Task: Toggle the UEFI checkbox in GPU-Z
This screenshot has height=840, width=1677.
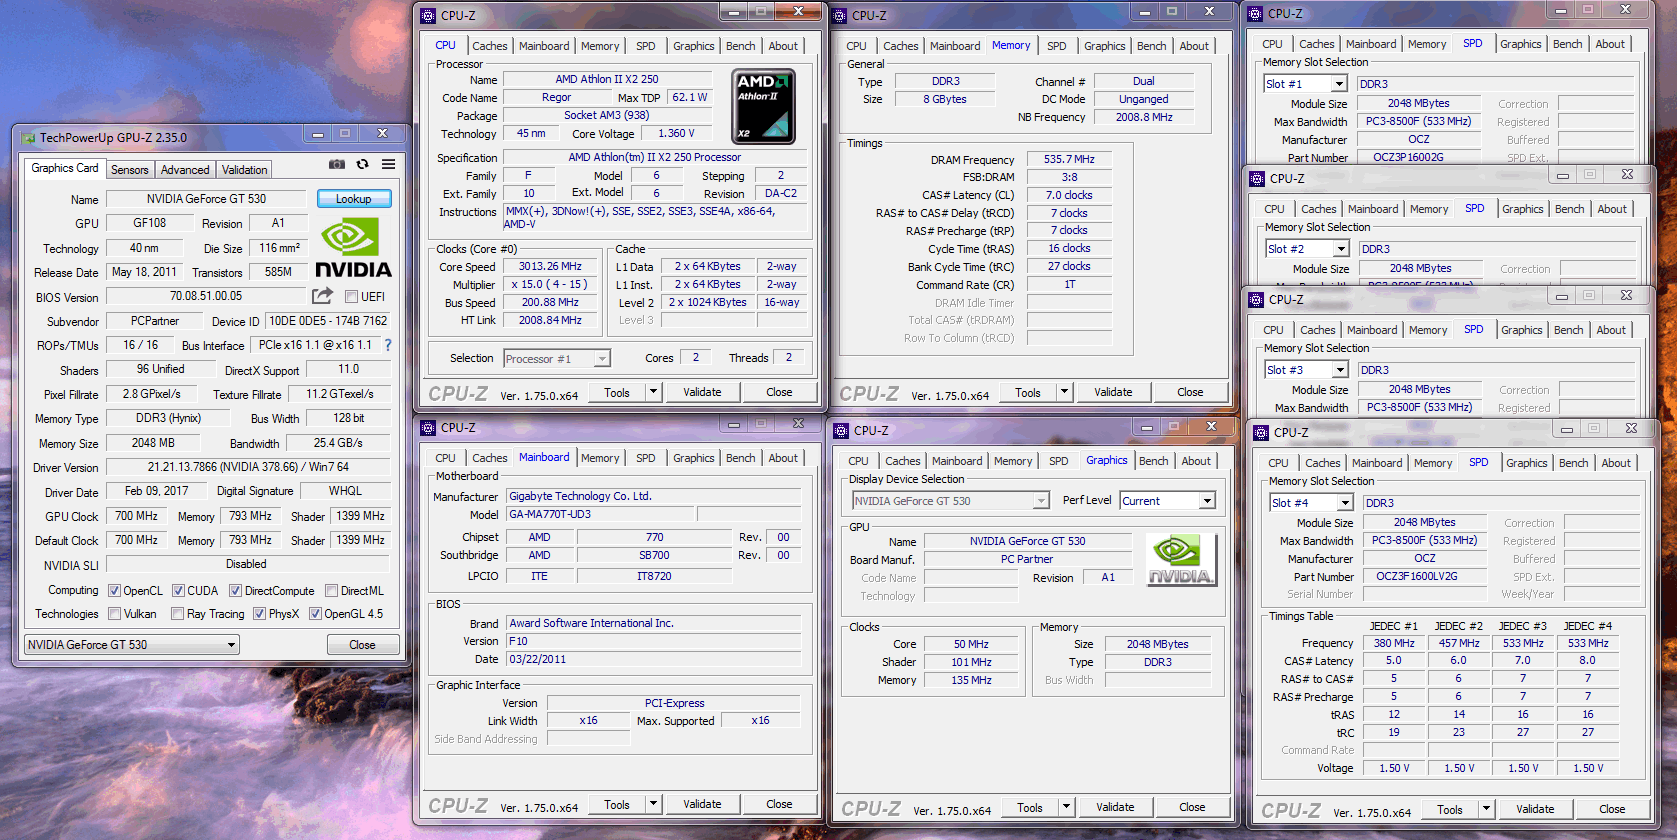Action: (351, 297)
